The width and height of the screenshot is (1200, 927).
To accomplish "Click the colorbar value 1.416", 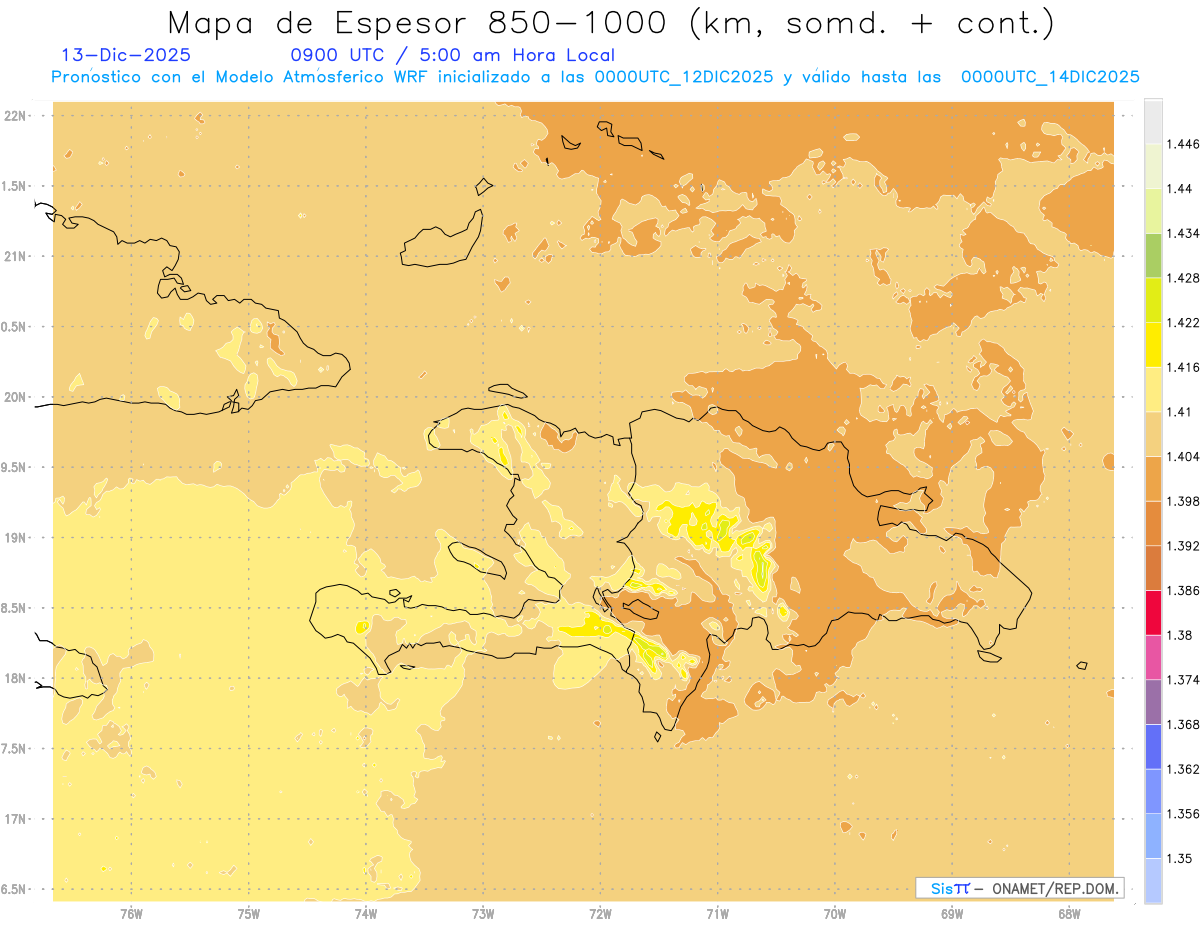I will point(1184,367).
